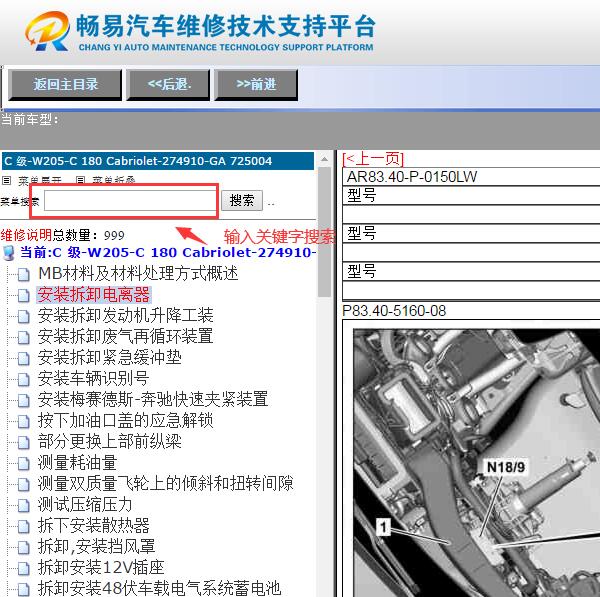This screenshot has width=600, height=597.
Task: Open the 拆下安装散热器 entry
Action: [93, 525]
